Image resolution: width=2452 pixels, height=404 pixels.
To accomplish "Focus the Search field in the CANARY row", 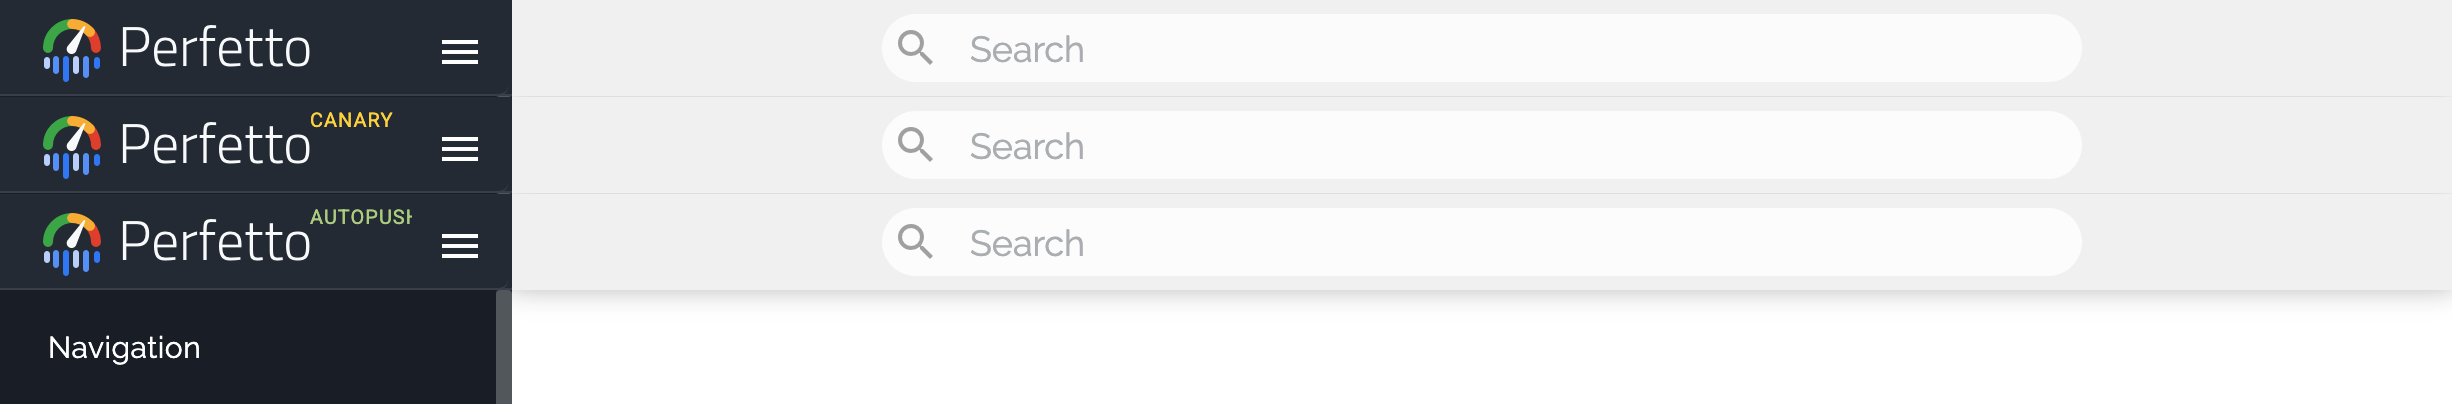I will tap(1500, 146).
